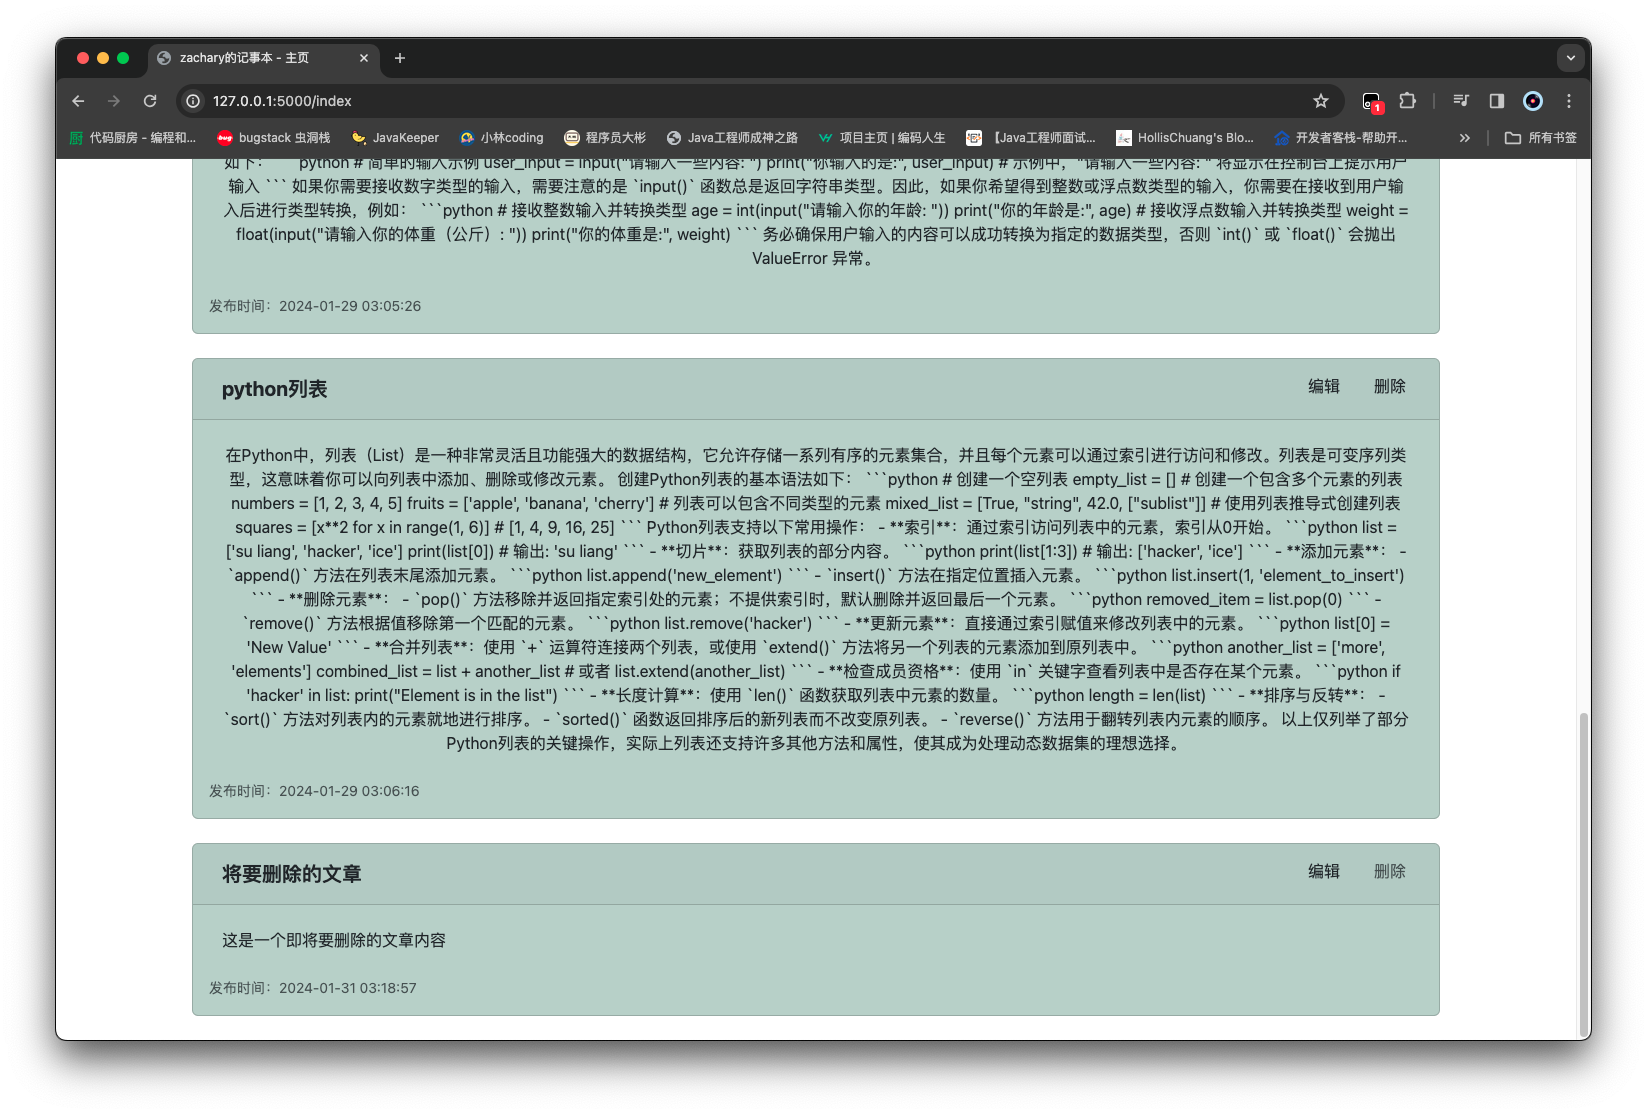The image size is (1647, 1114).
Task: Open the bugstack 虫洞栈 bookmark
Action: click(x=274, y=138)
